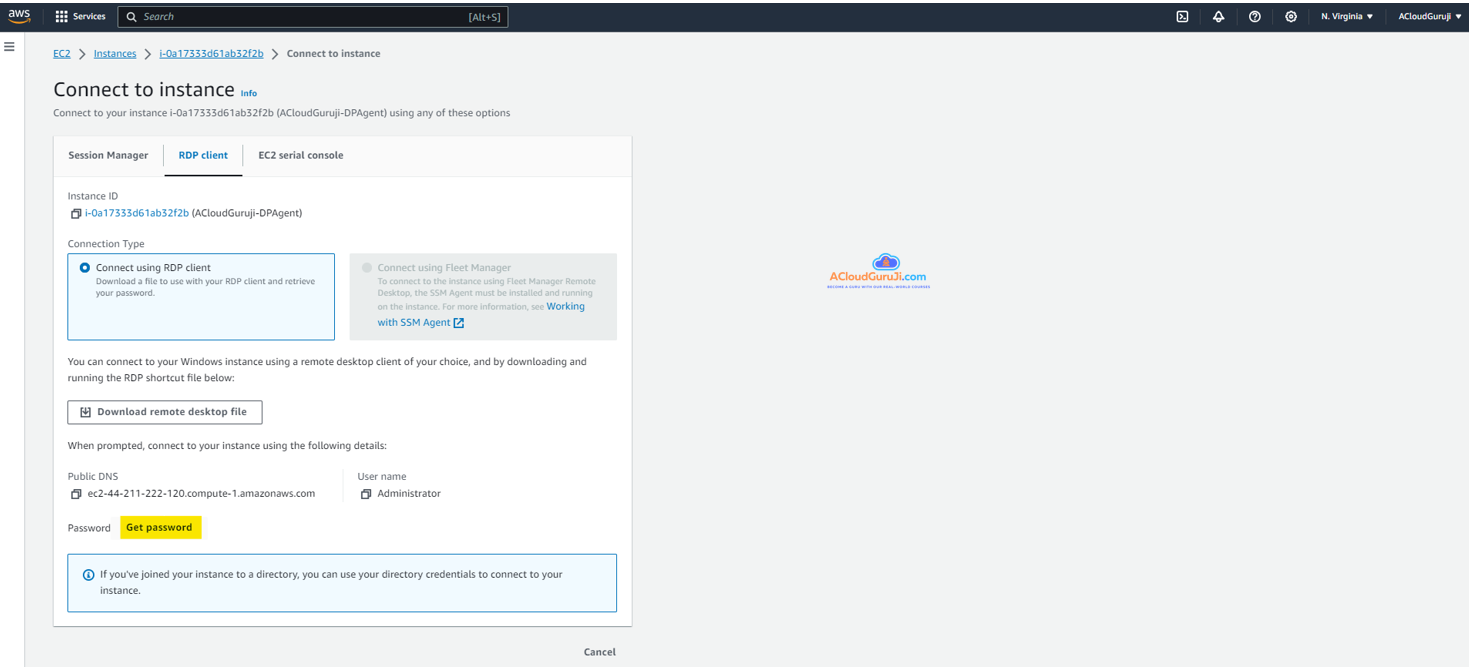Copy the Instance ID with copy icon
Screen dimensions: 1469x667
coord(75,213)
